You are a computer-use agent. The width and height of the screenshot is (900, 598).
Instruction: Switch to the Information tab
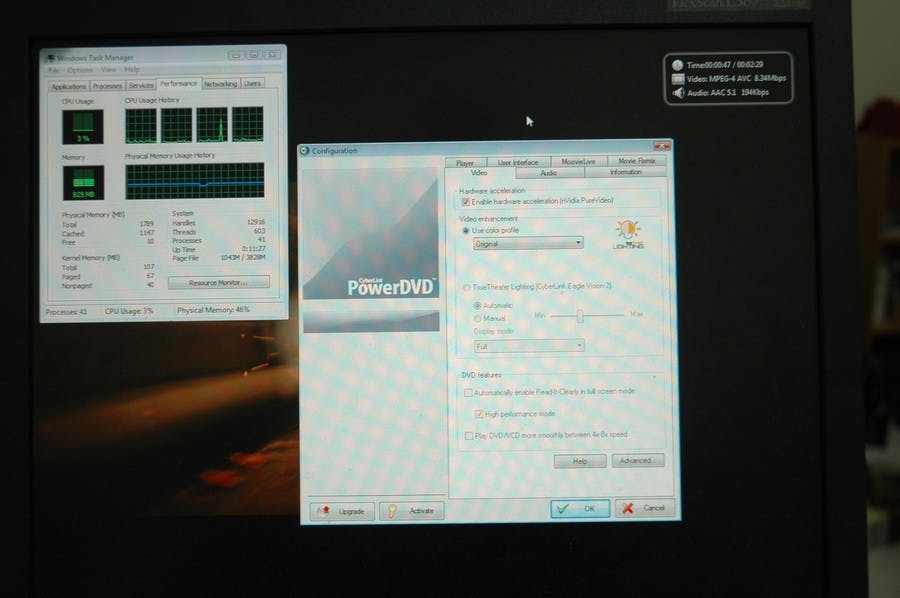[x=625, y=172]
